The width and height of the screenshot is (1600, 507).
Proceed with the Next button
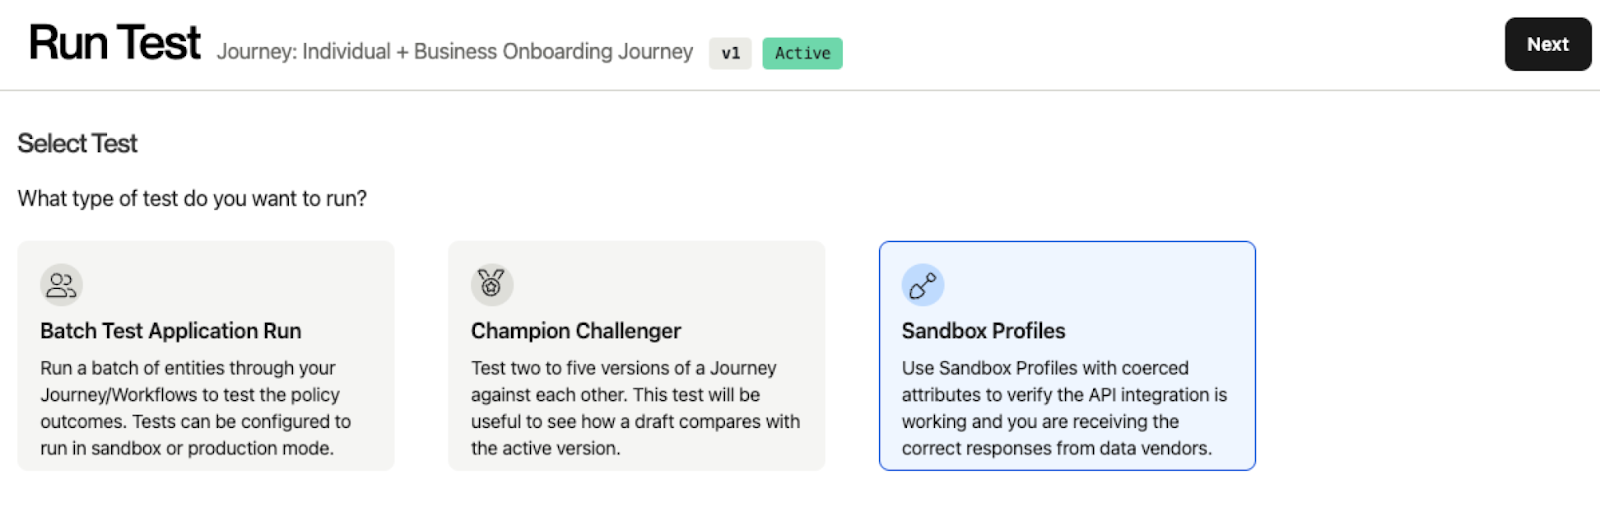(1547, 44)
